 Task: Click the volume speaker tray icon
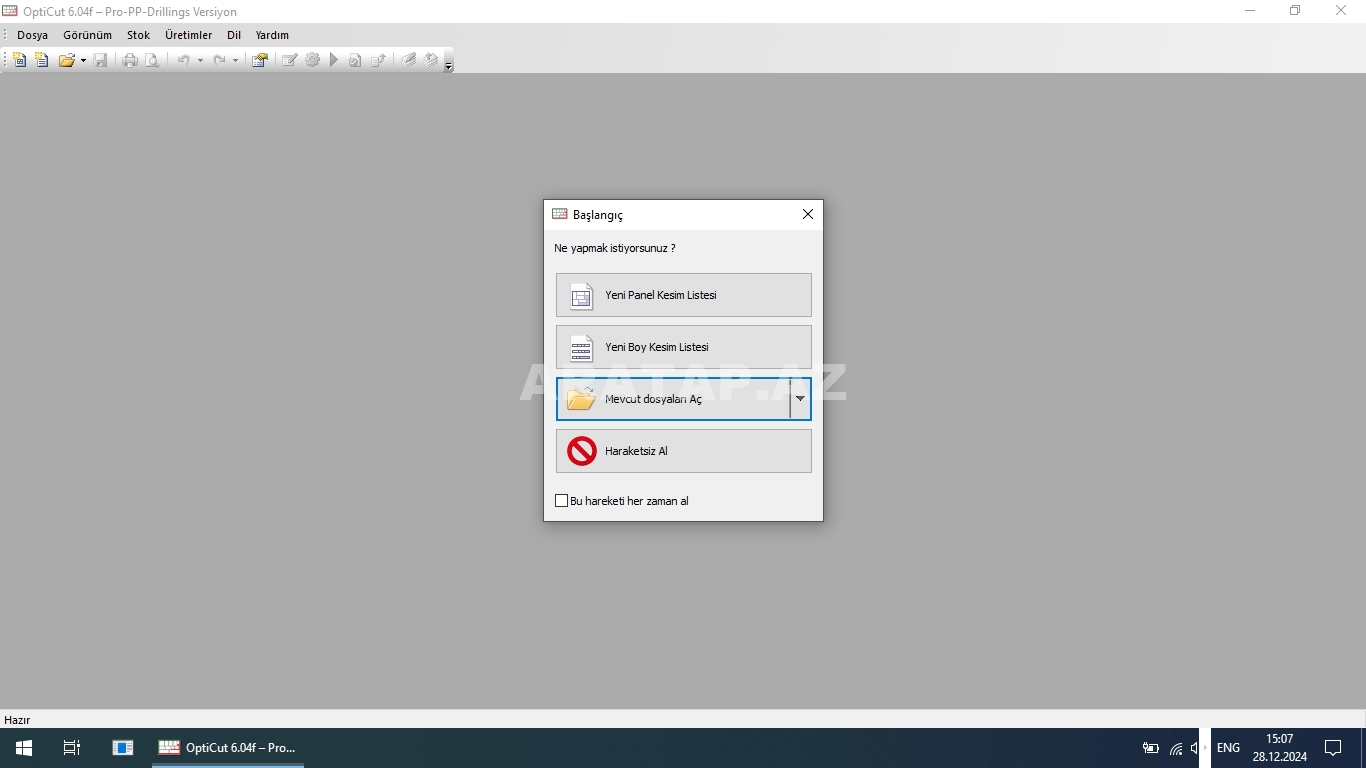[1194, 748]
